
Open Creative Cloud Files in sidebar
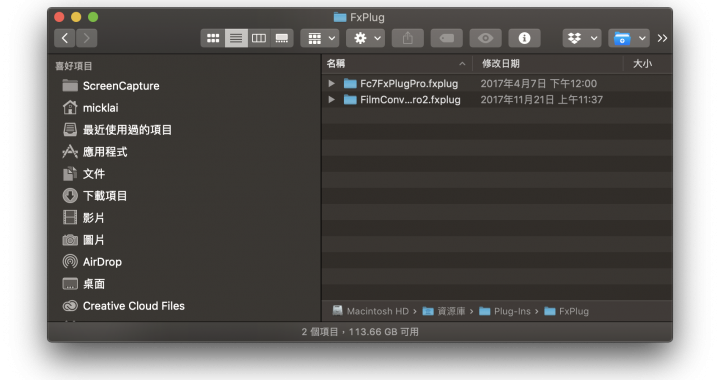(184, 306)
